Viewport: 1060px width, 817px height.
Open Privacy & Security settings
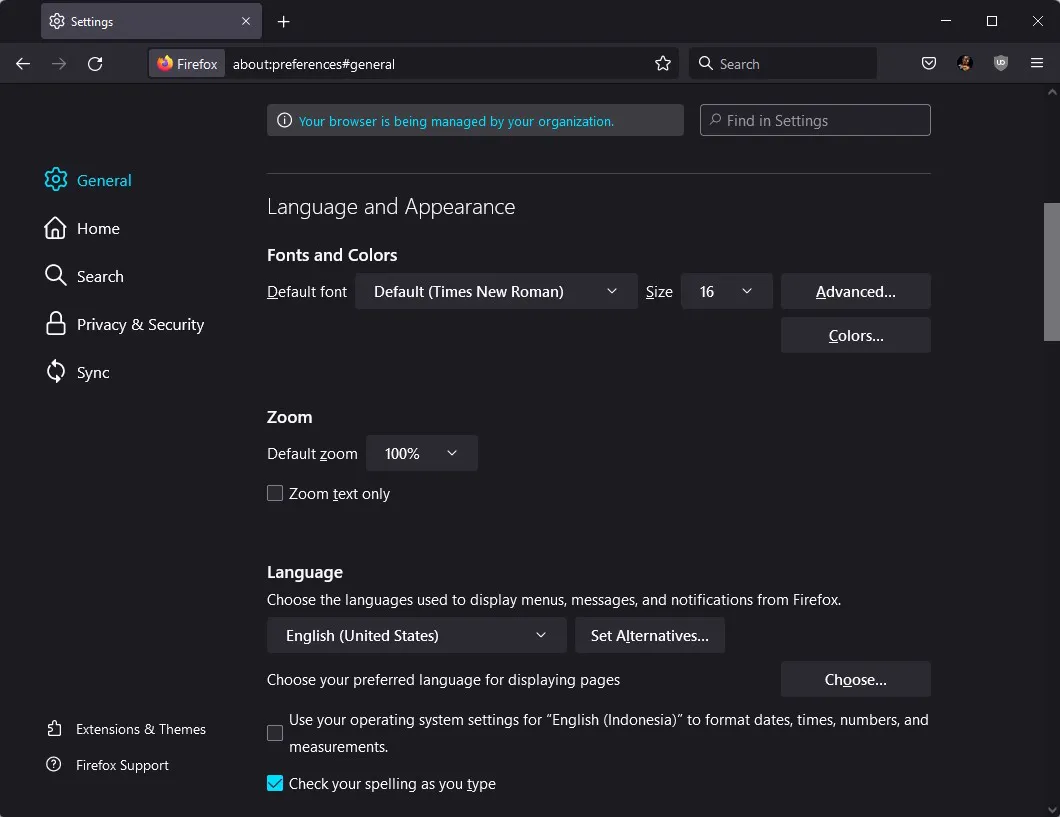point(139,324)
